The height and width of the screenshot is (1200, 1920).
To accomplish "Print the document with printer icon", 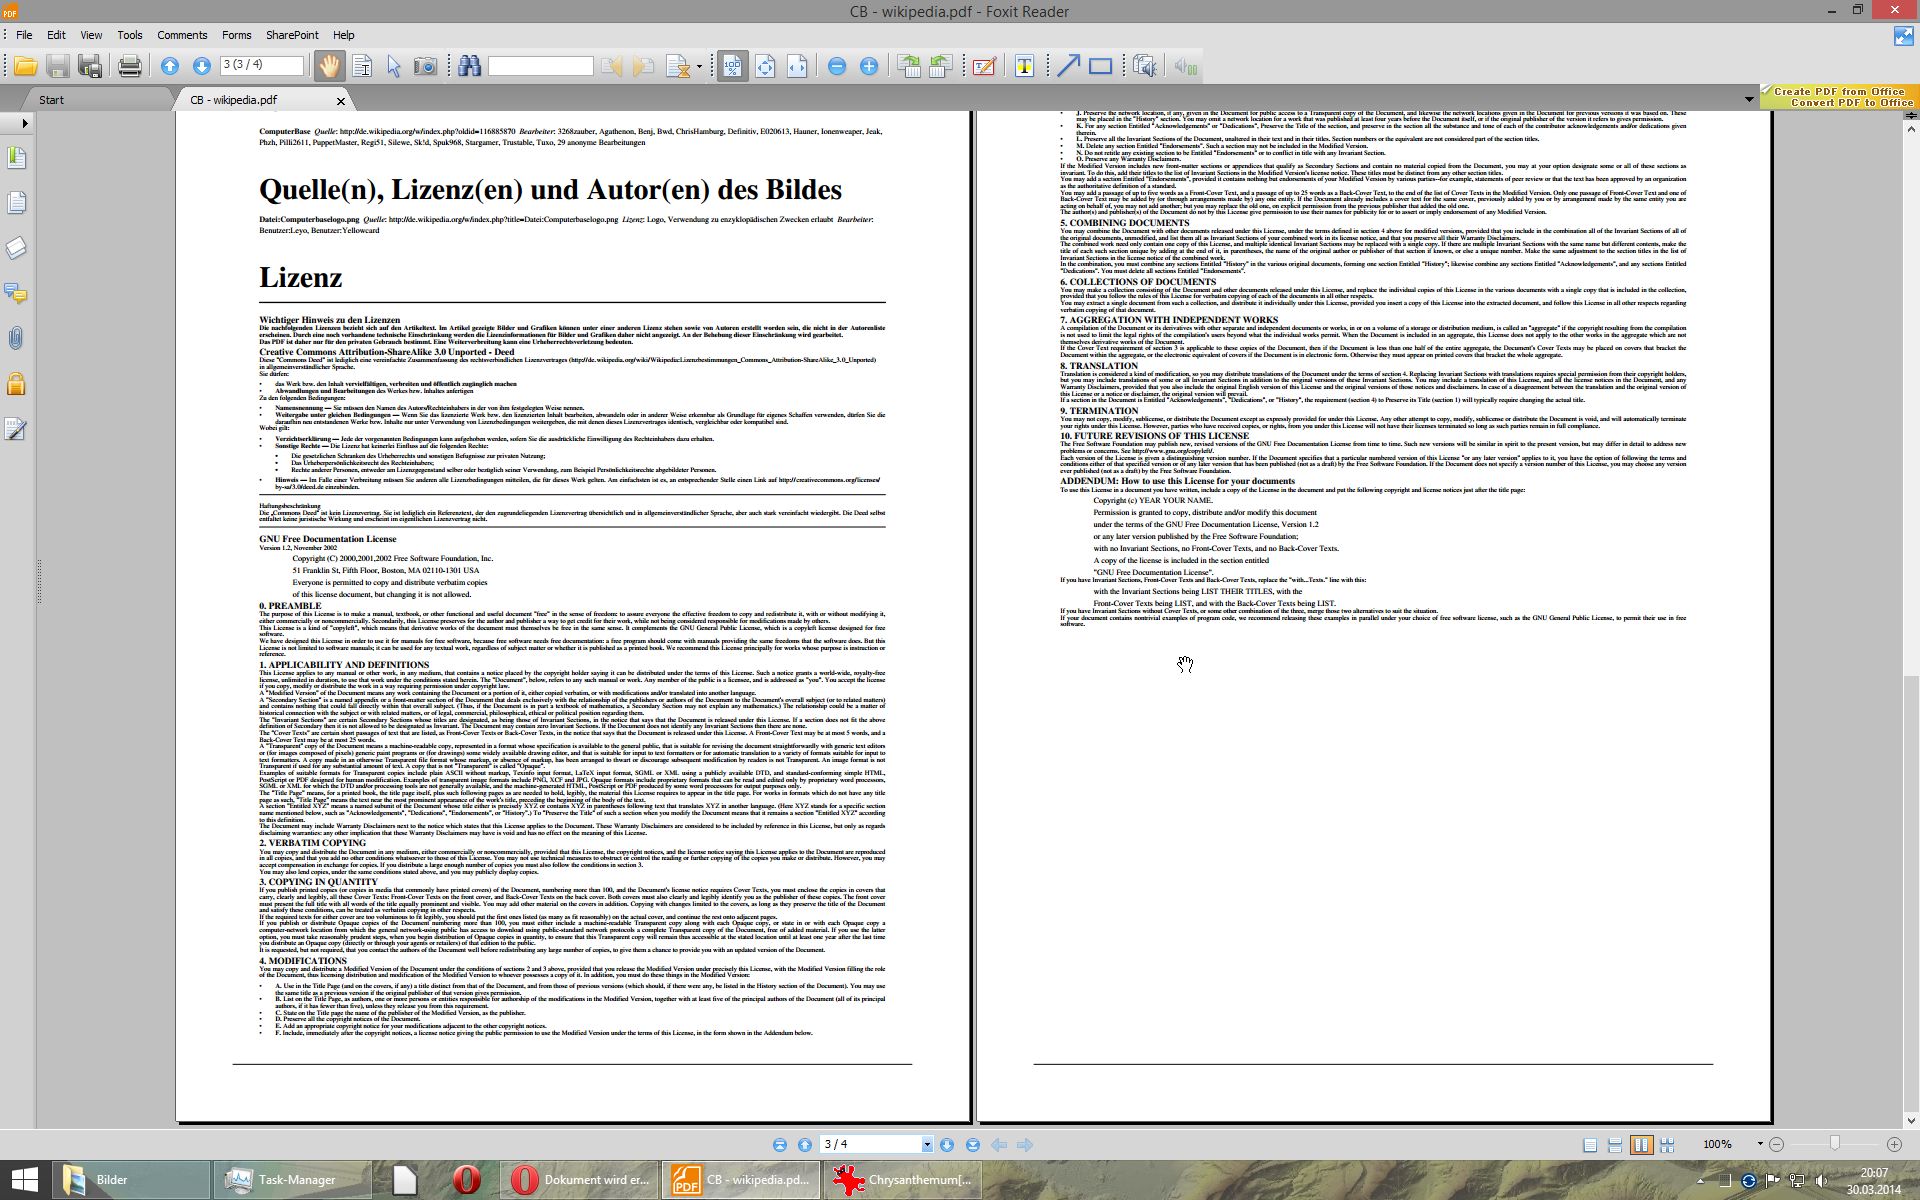I will [x=129, y=66].
